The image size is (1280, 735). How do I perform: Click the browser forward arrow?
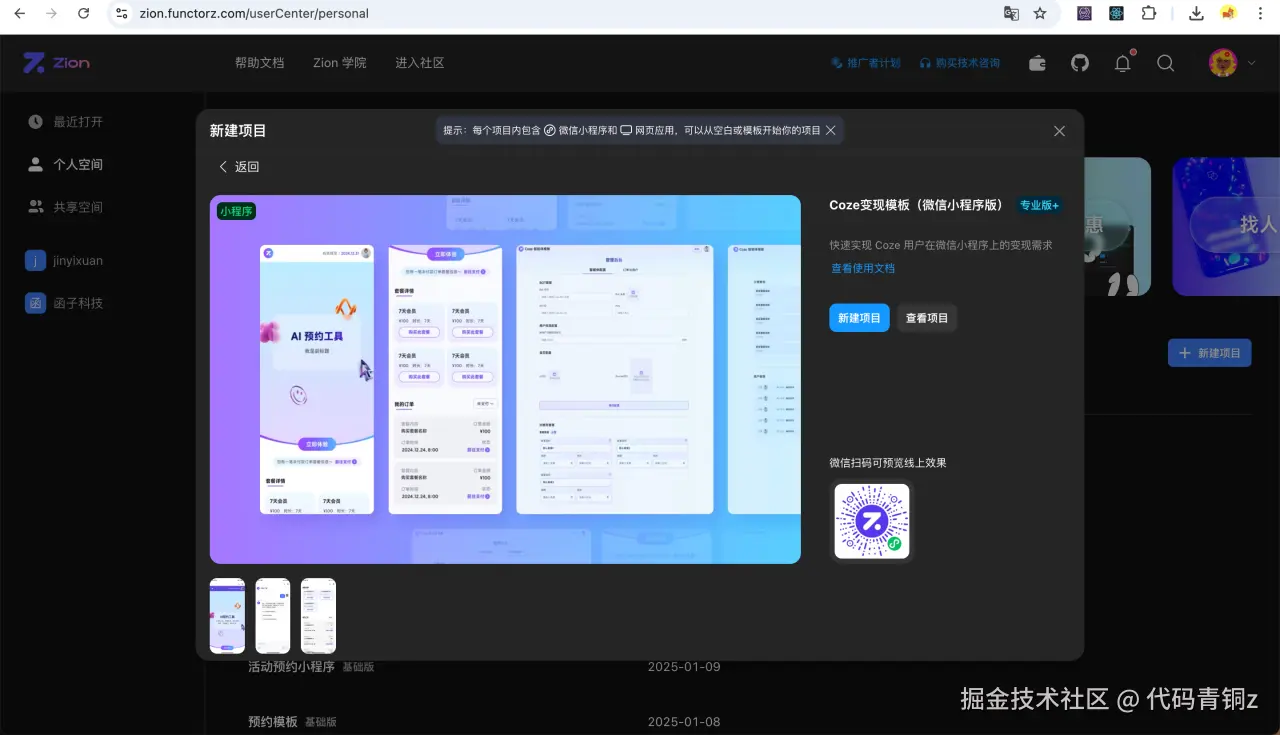click(52, 14)
